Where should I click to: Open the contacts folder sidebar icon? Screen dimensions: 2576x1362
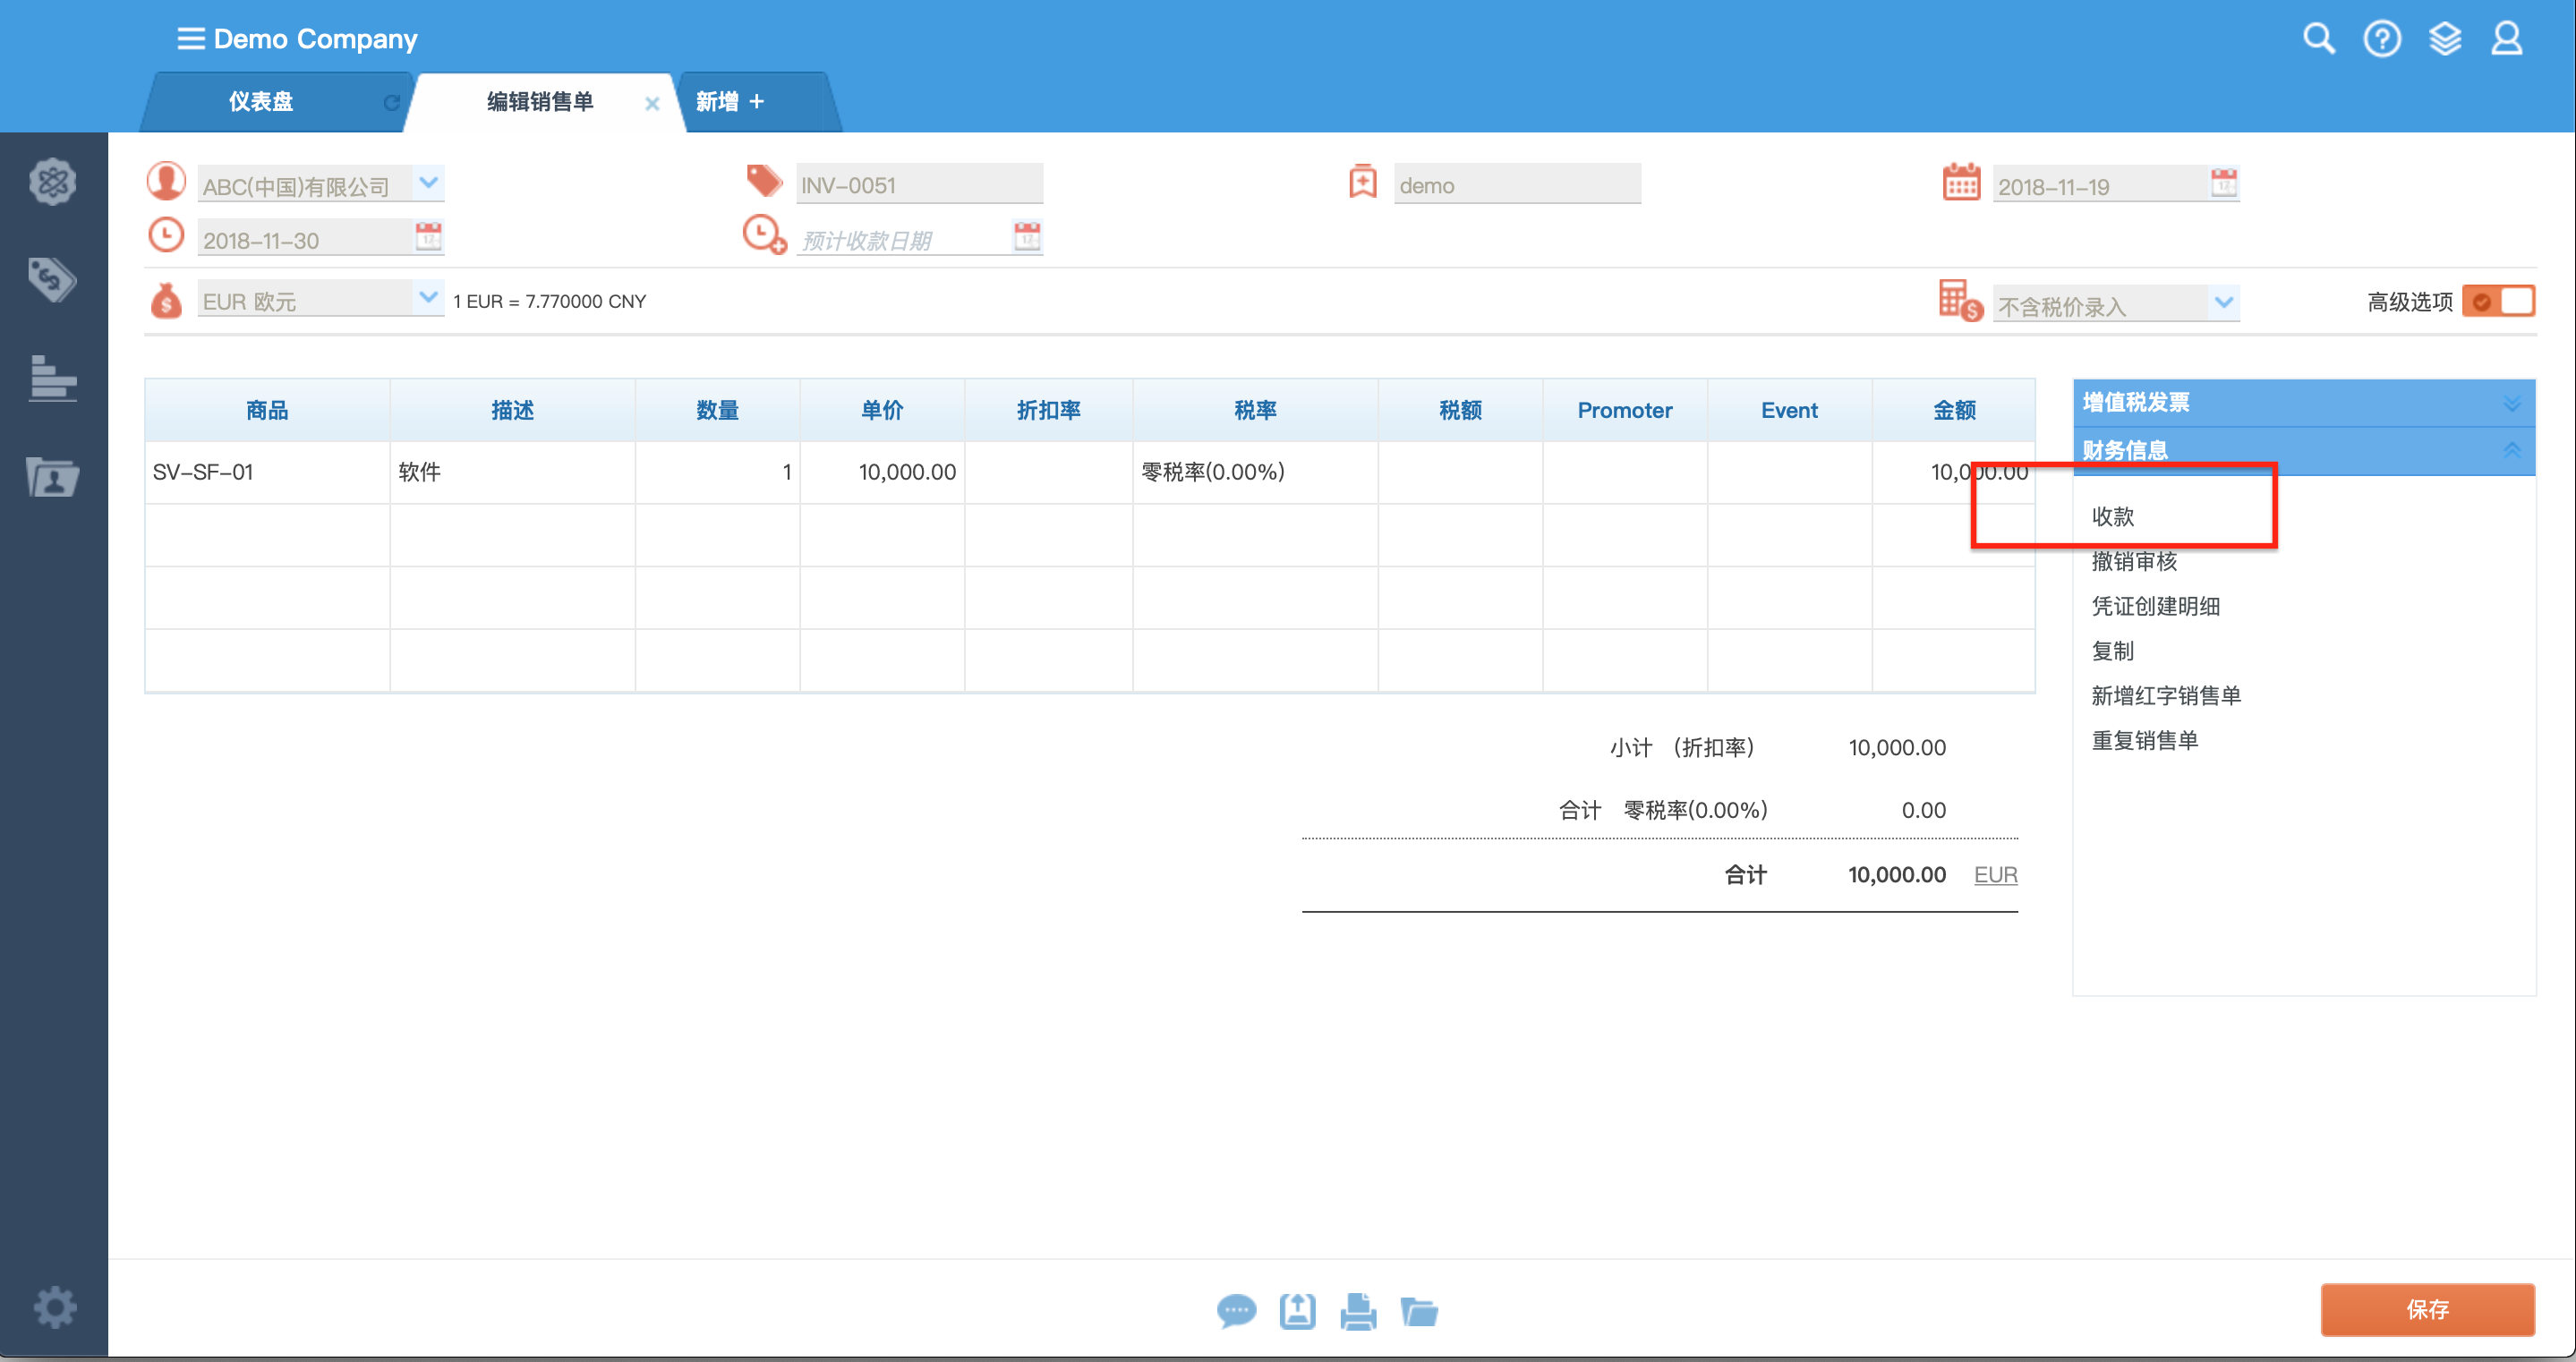pos(52,477)
